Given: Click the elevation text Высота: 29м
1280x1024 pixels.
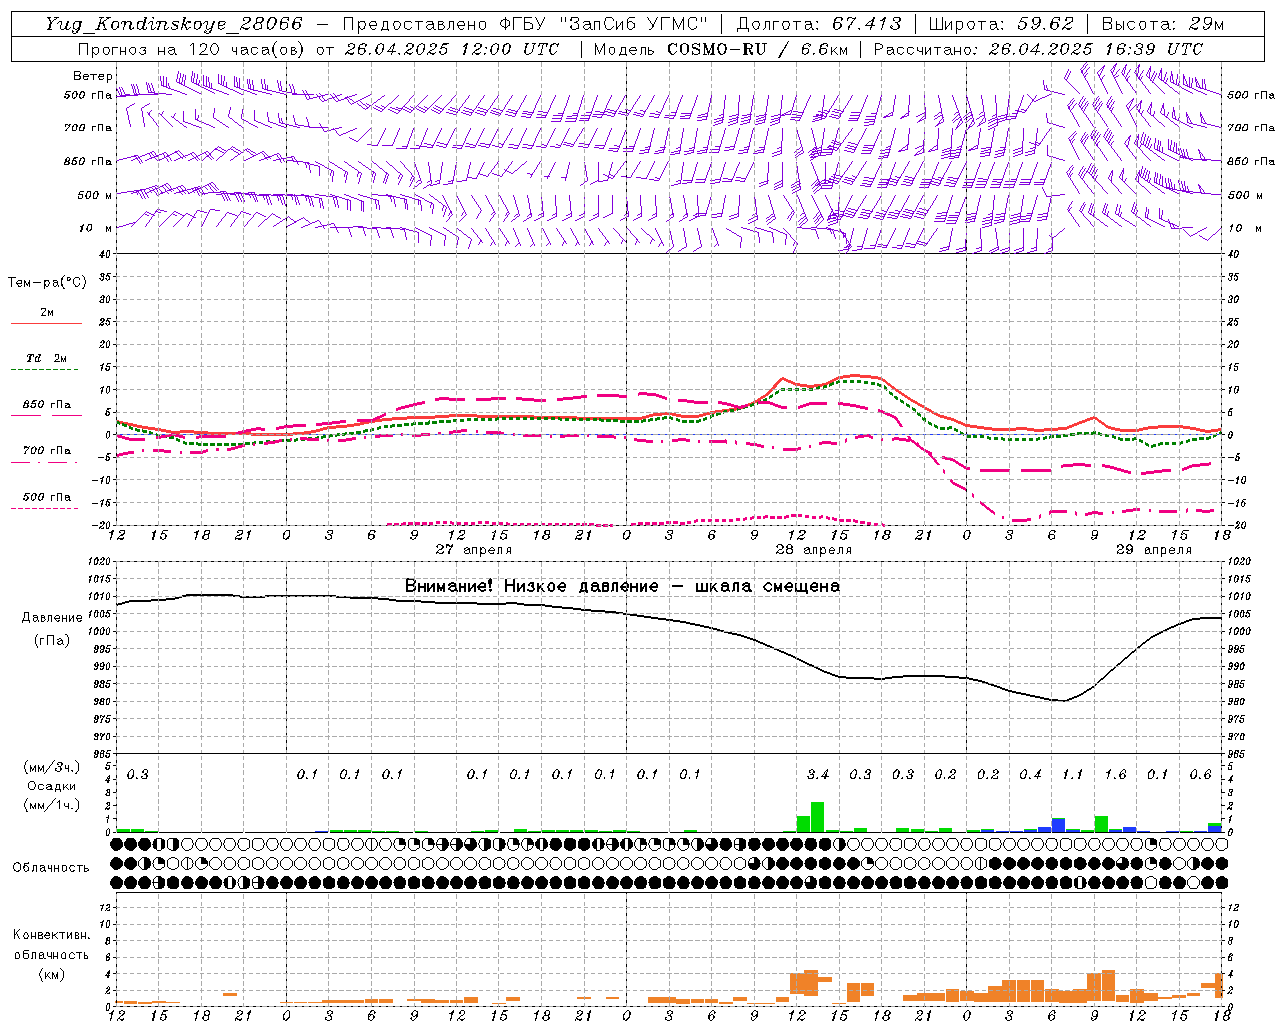Looking at the screenshot, I should 1162,24.
